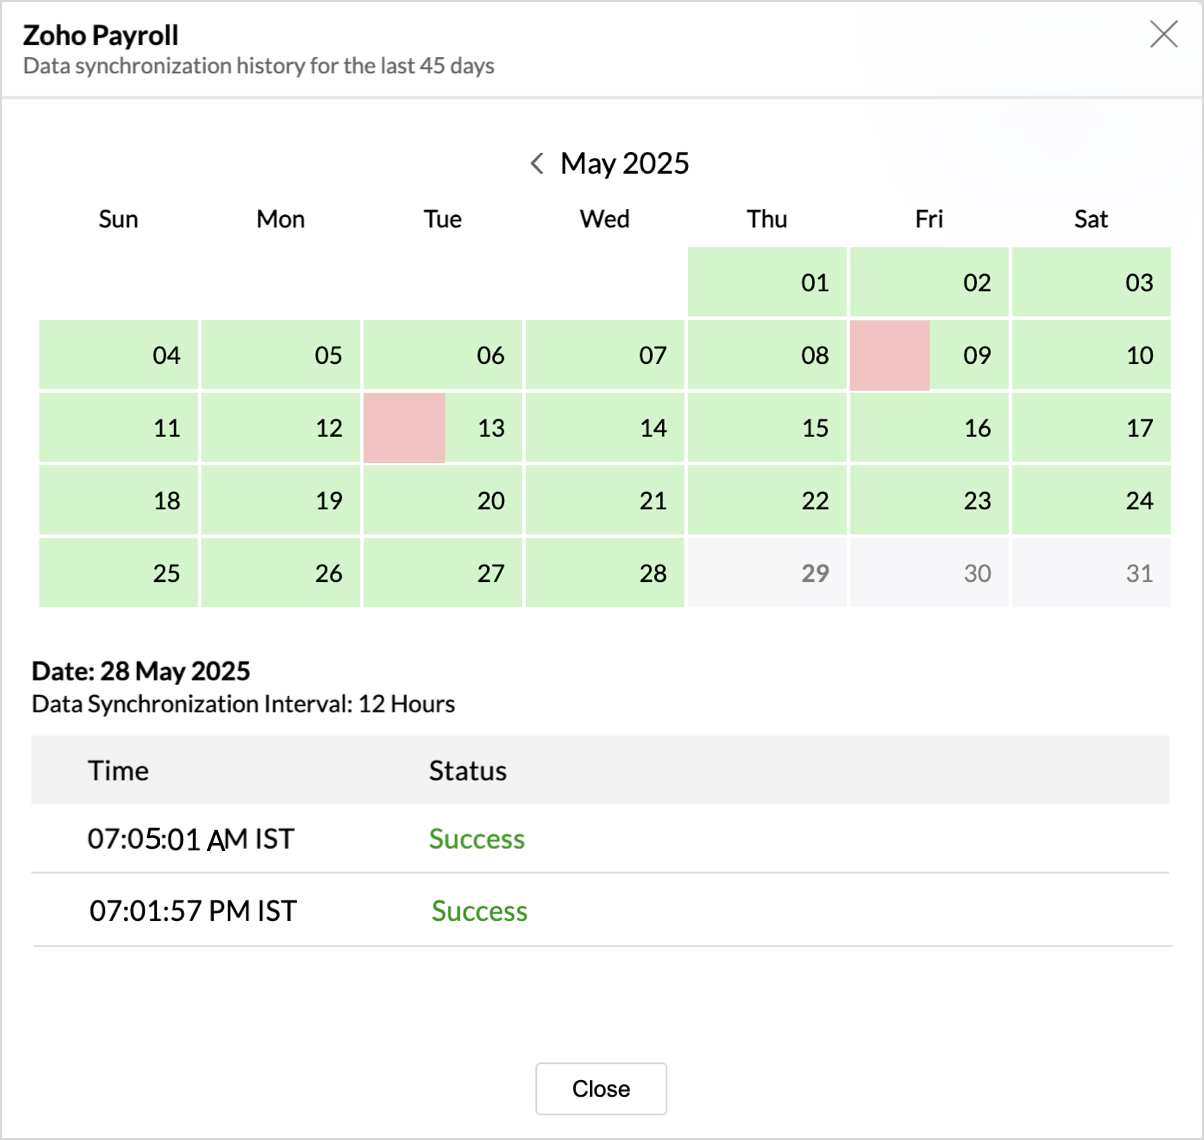Click the red failure marker on May 09

click(x=889, y=355)
